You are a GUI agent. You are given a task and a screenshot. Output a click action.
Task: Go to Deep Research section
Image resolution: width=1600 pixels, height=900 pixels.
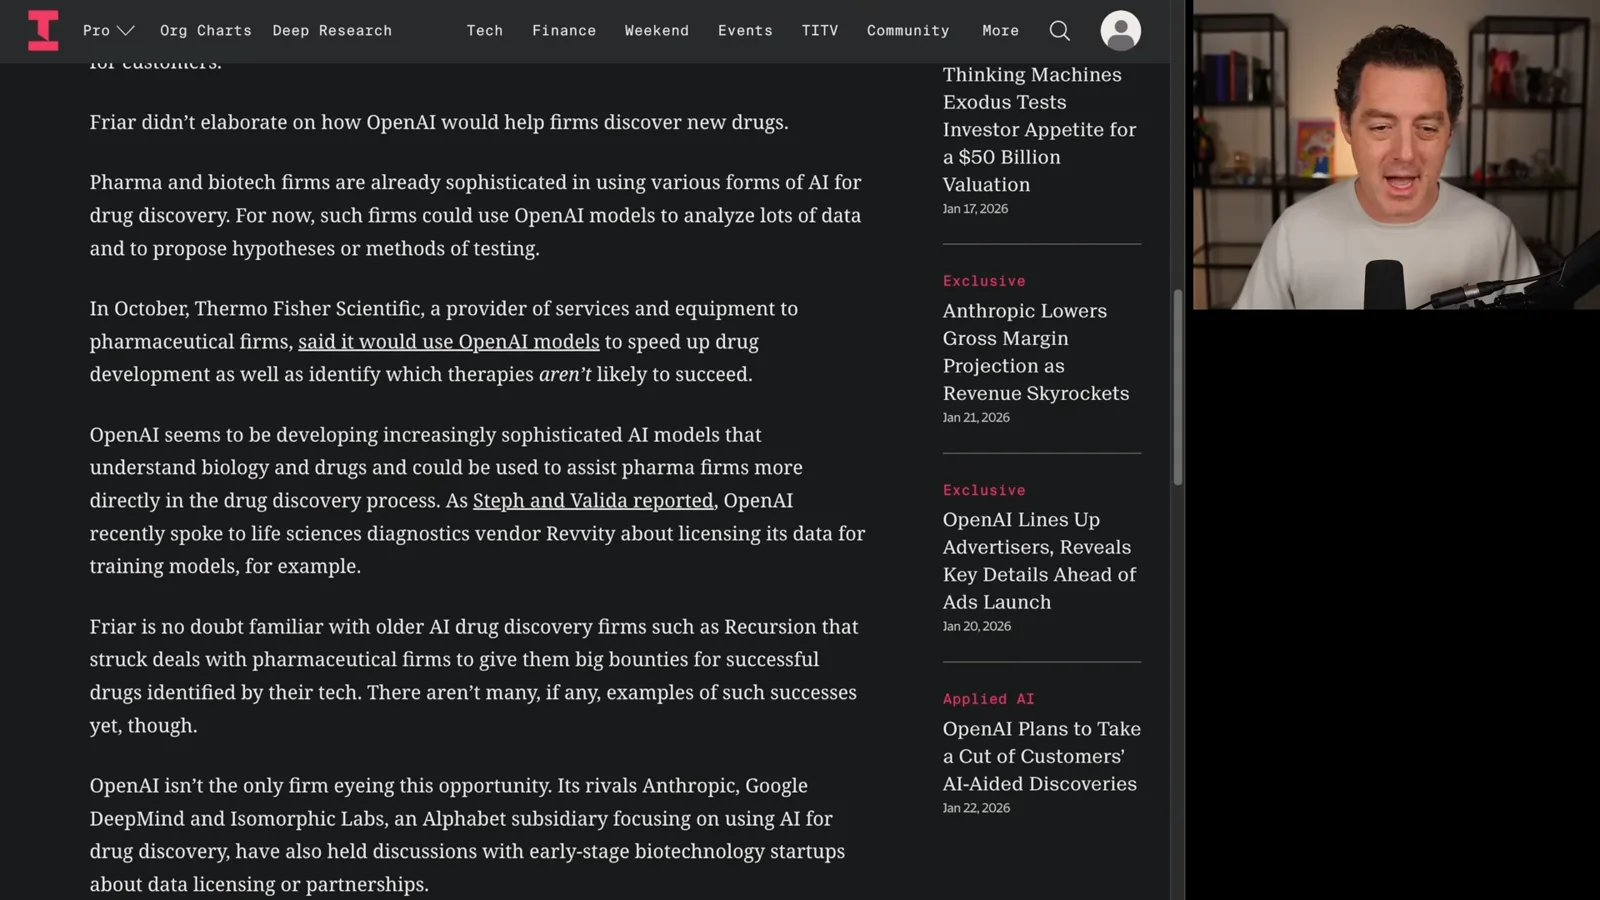(x=332, y=31)
